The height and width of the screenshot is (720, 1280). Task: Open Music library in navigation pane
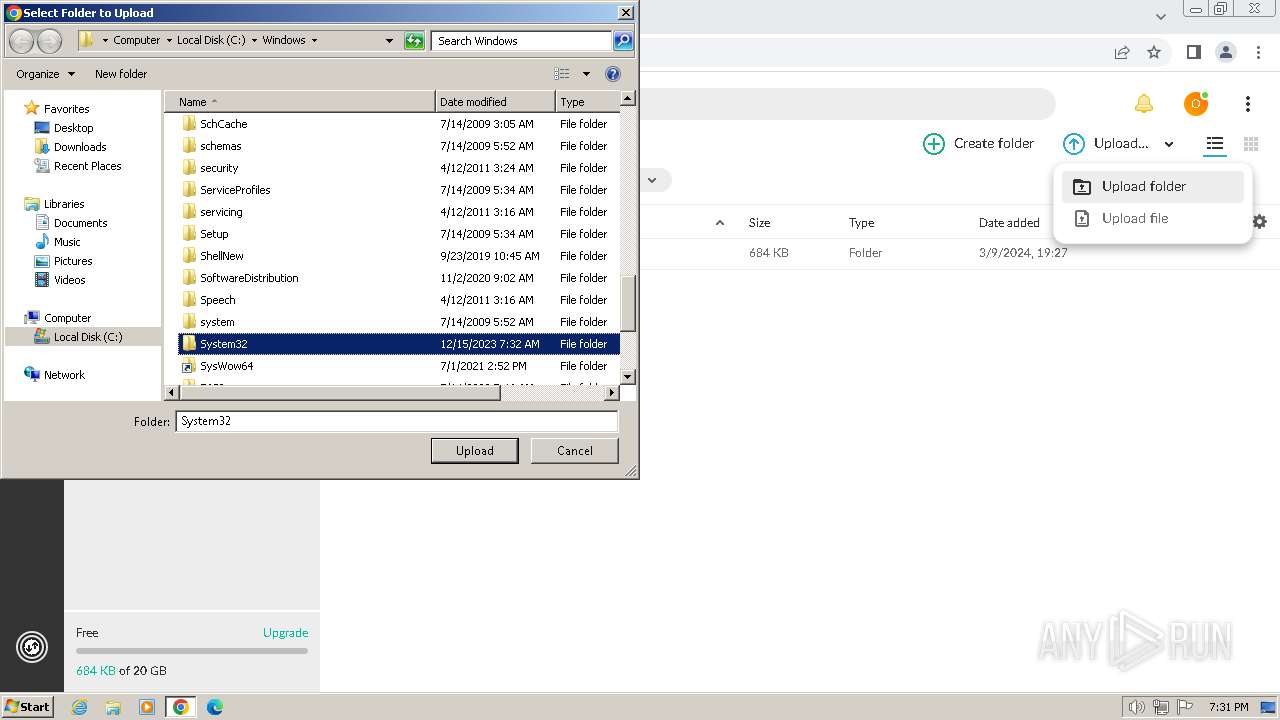click(67, 242)
